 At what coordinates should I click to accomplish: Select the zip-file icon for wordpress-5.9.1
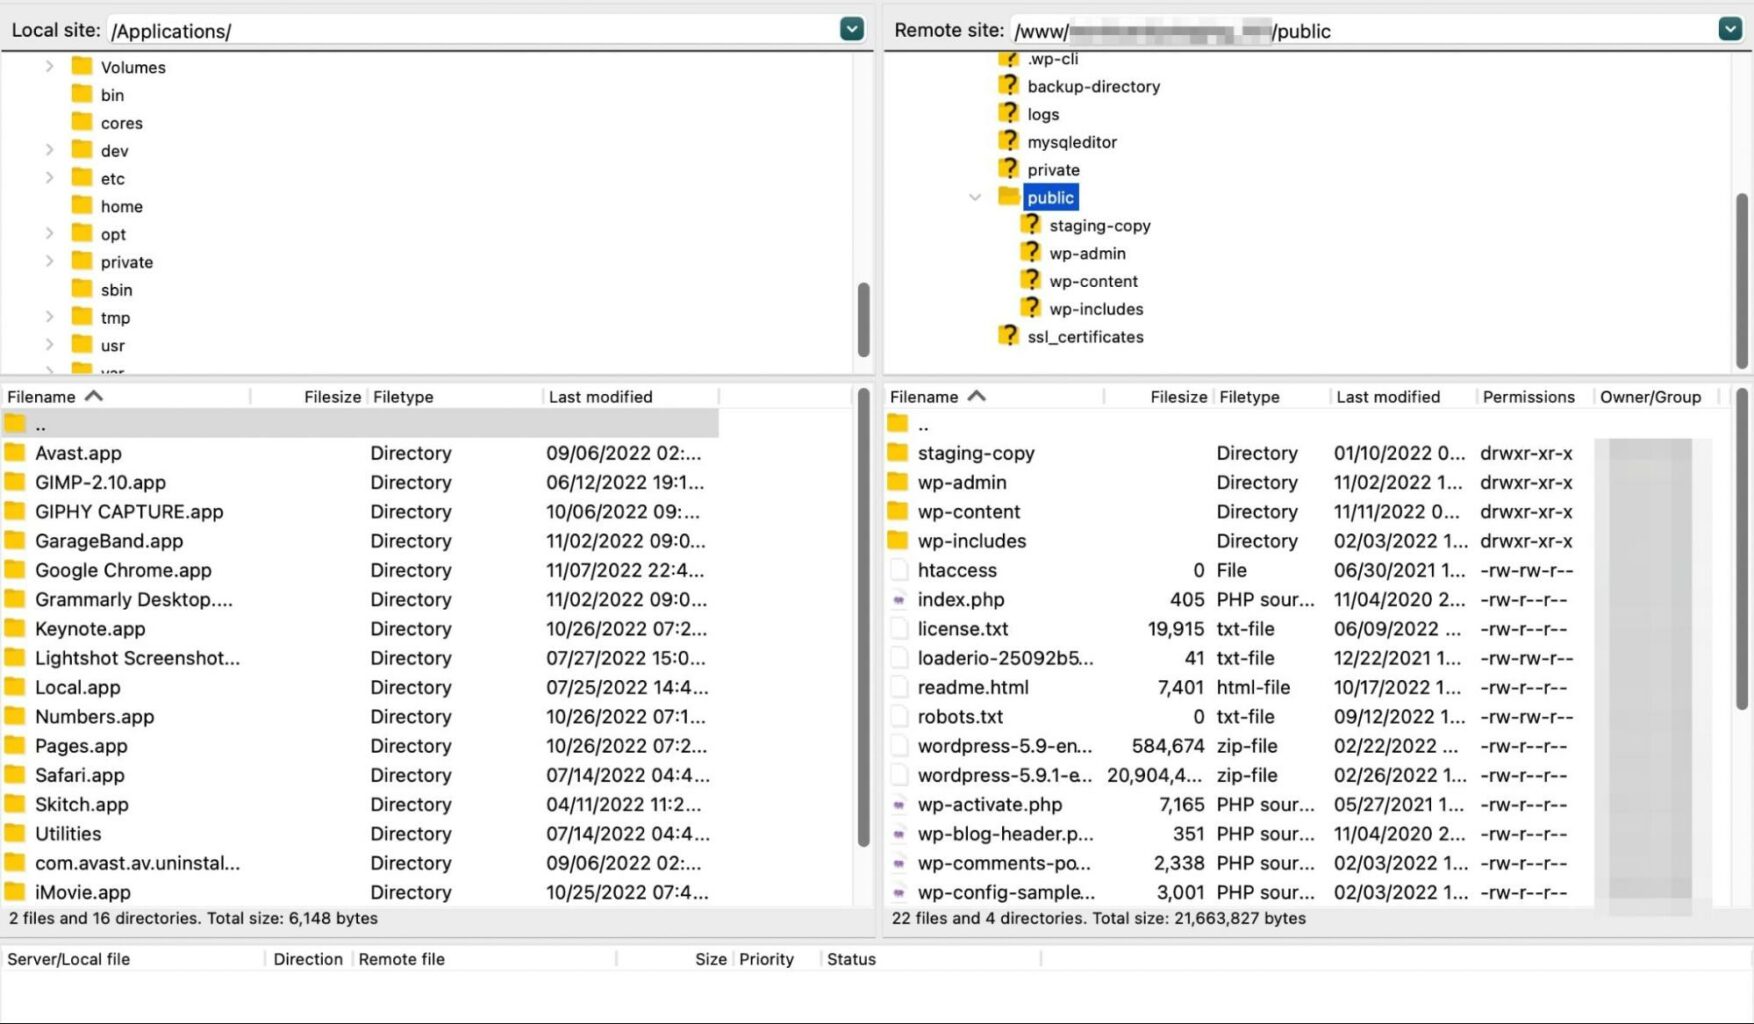(x=897, y=775)
